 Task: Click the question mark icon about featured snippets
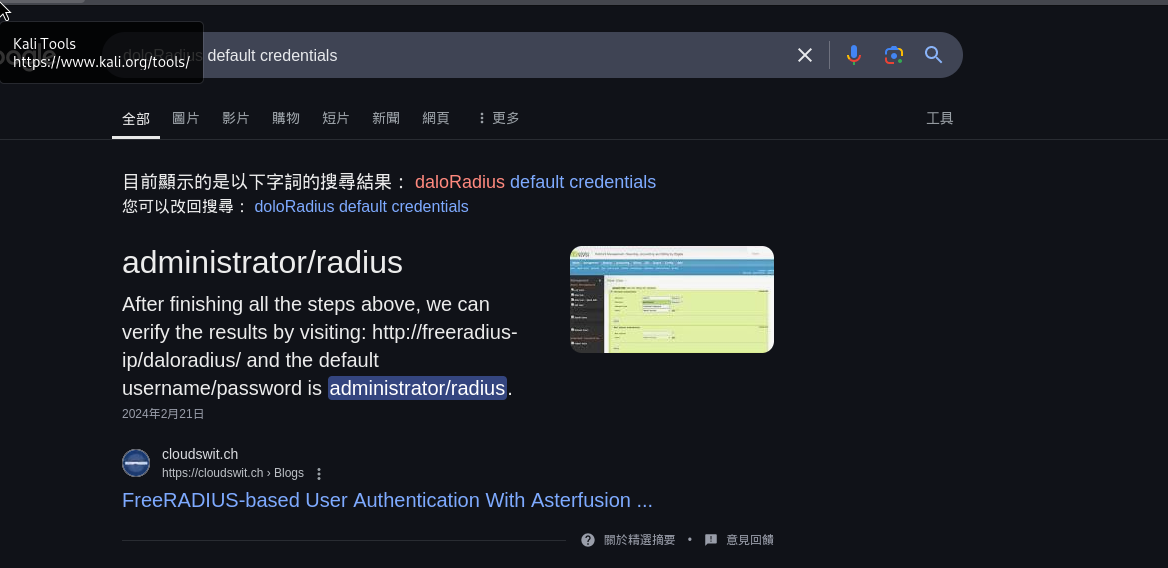tap(588, 540)
